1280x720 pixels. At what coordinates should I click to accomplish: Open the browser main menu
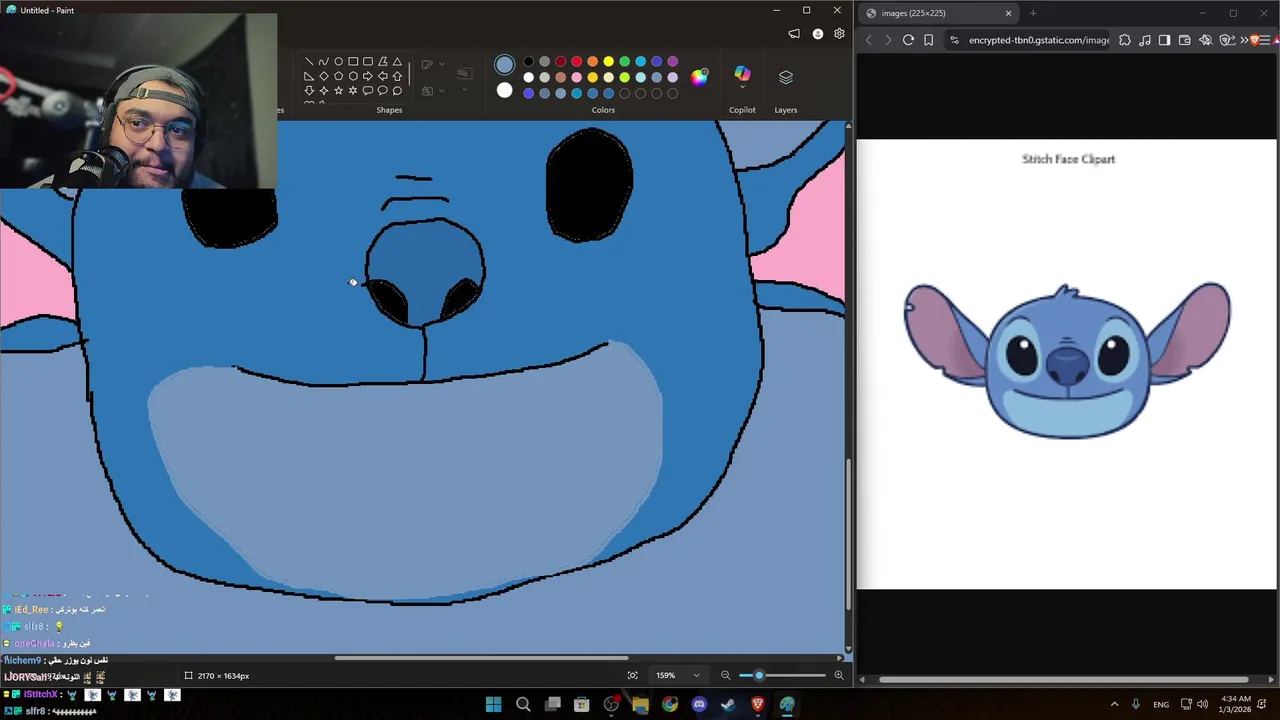point(1265,40)
